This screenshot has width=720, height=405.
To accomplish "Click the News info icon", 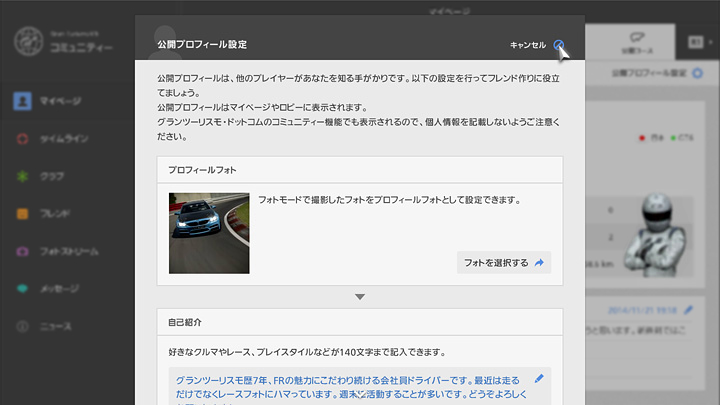I will [x=22, y=327].
